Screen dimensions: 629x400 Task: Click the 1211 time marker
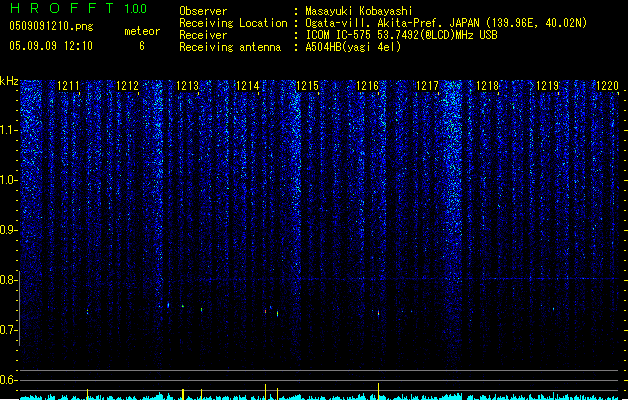(68, 86)
